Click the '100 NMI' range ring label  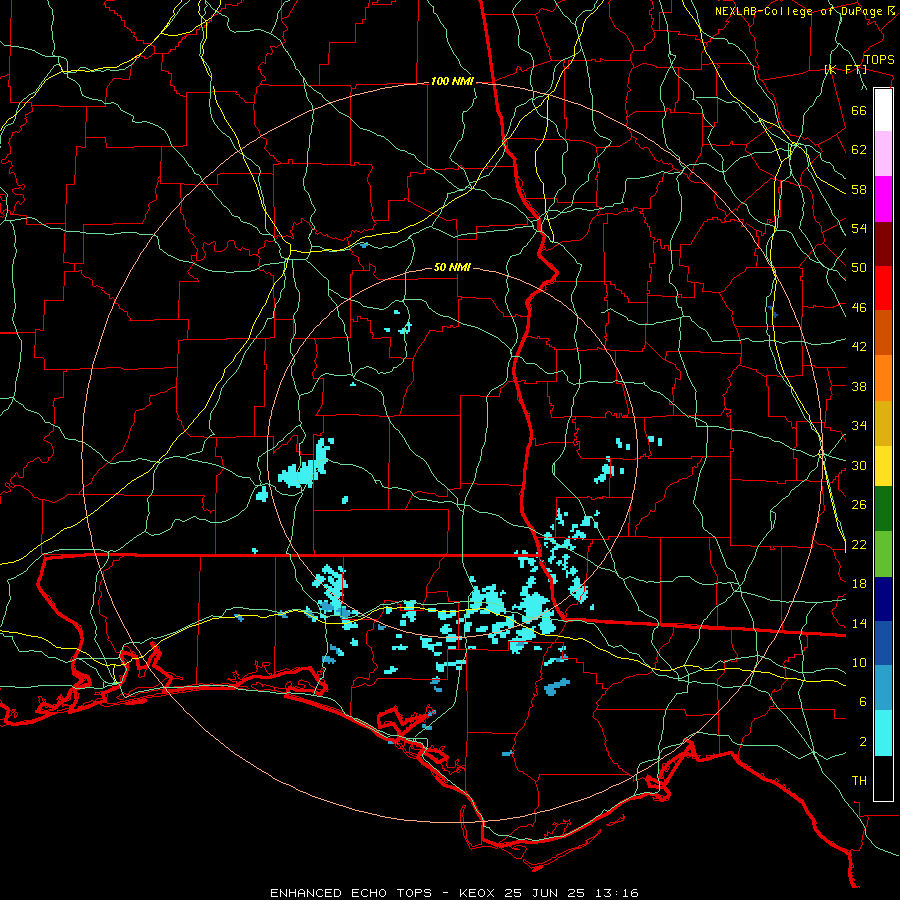(x=452, y=82)
